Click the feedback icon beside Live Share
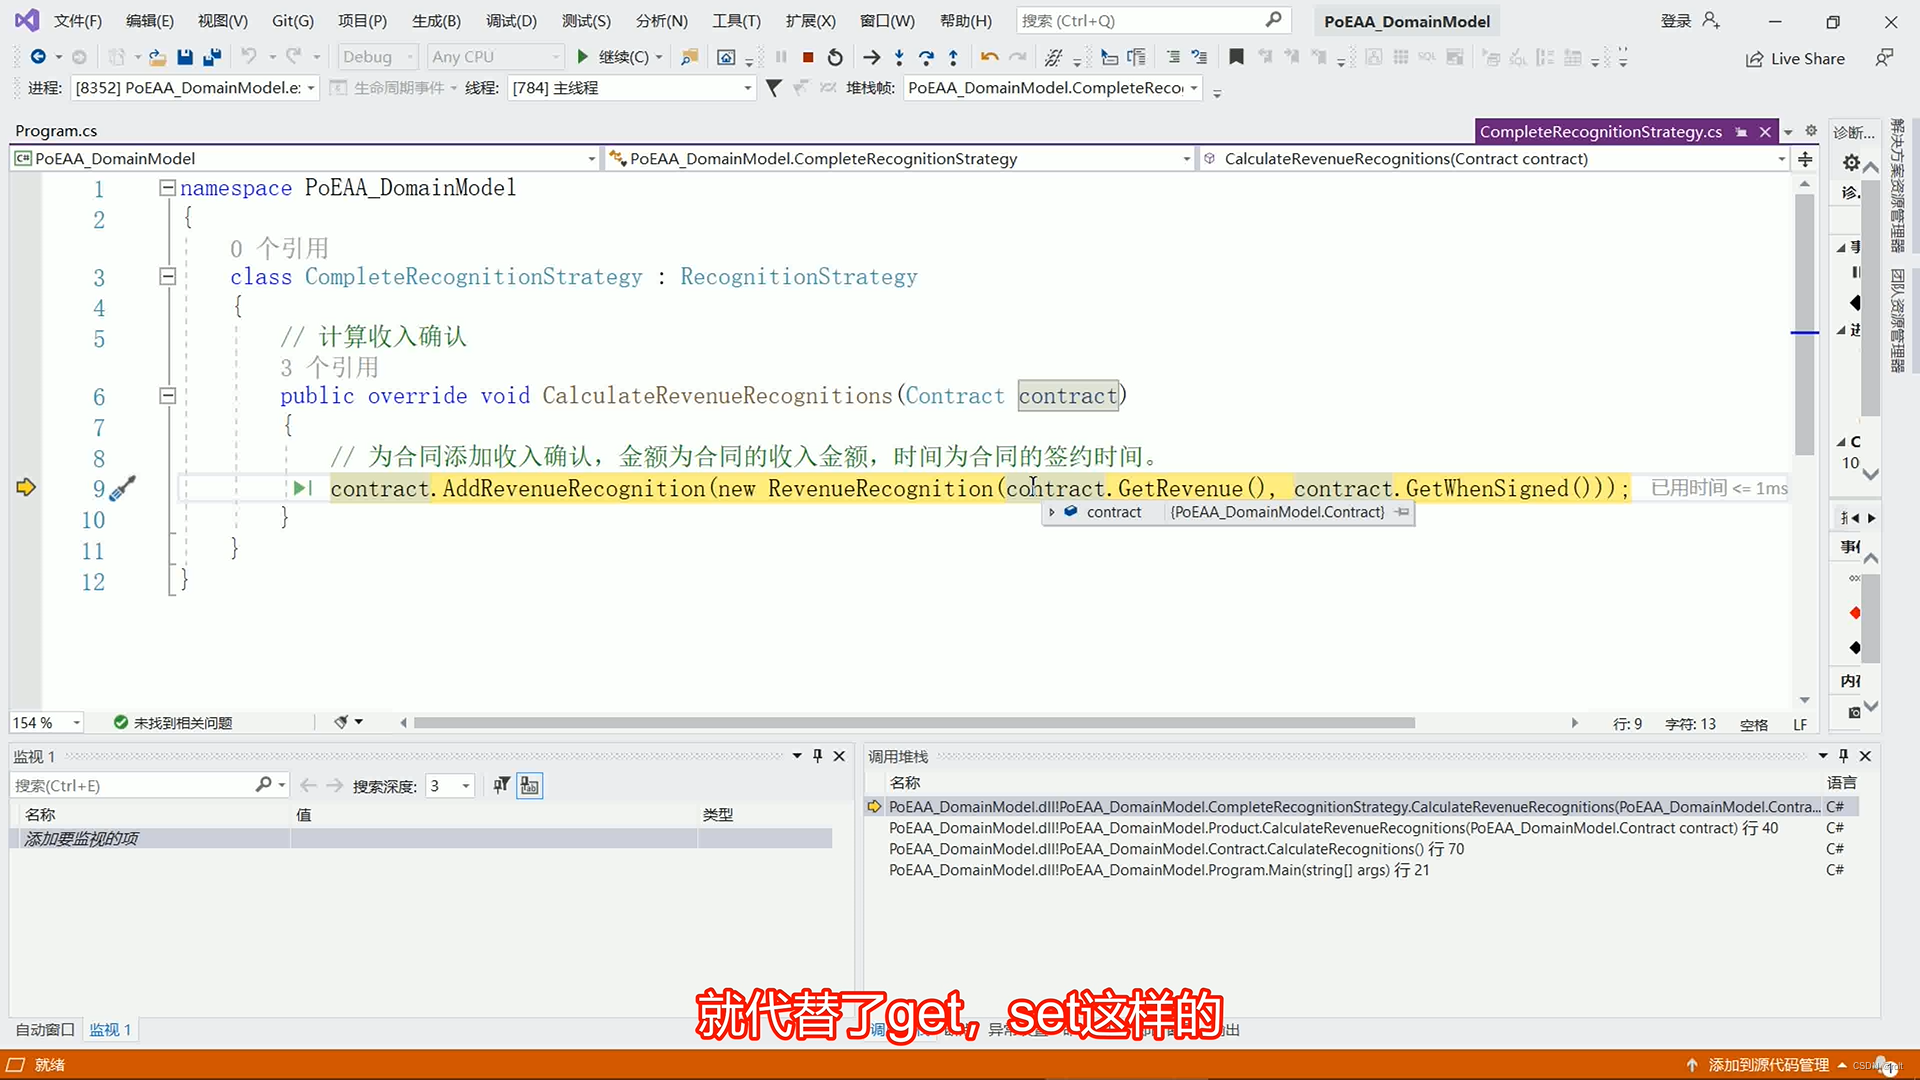Screen dimensions: 1920x1080 (x=1884, y=58)
